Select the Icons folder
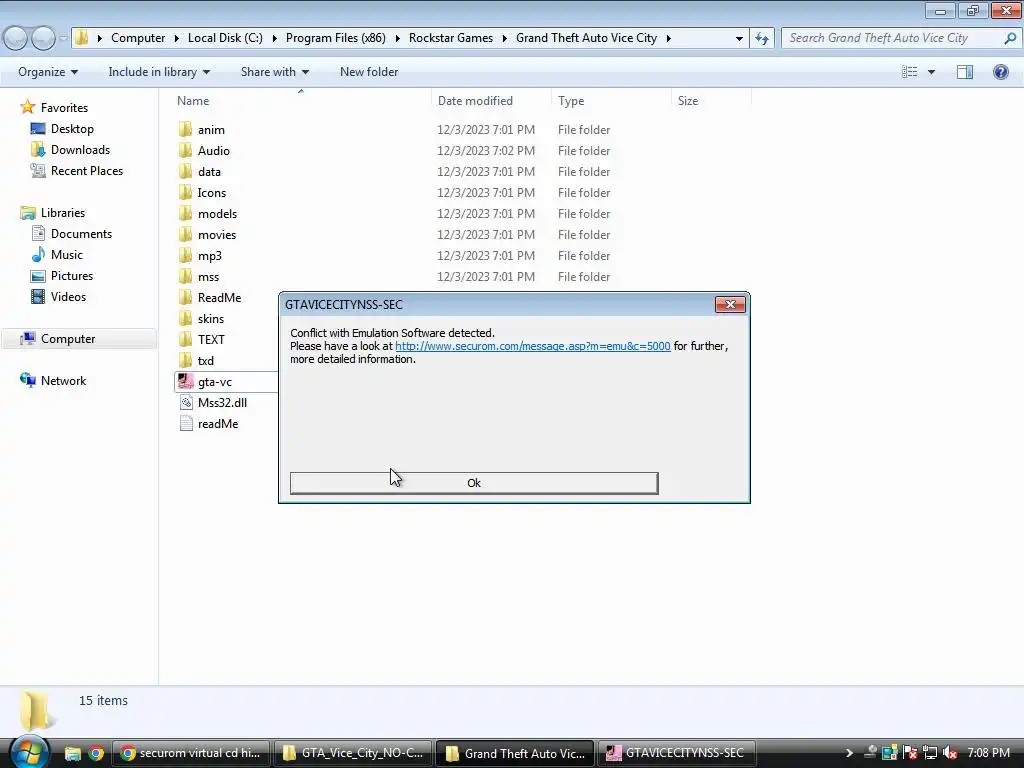The width and height of the screenshot is (1024, 768). (x=212, y=193)
